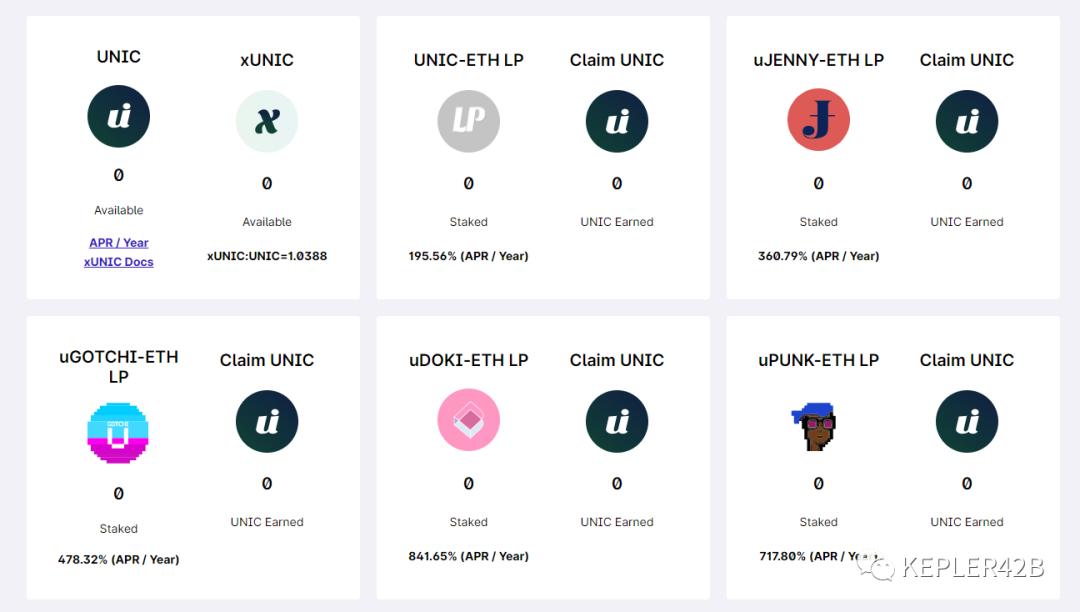
Task: Click the red uJENNY token icon
Action: 818,120
